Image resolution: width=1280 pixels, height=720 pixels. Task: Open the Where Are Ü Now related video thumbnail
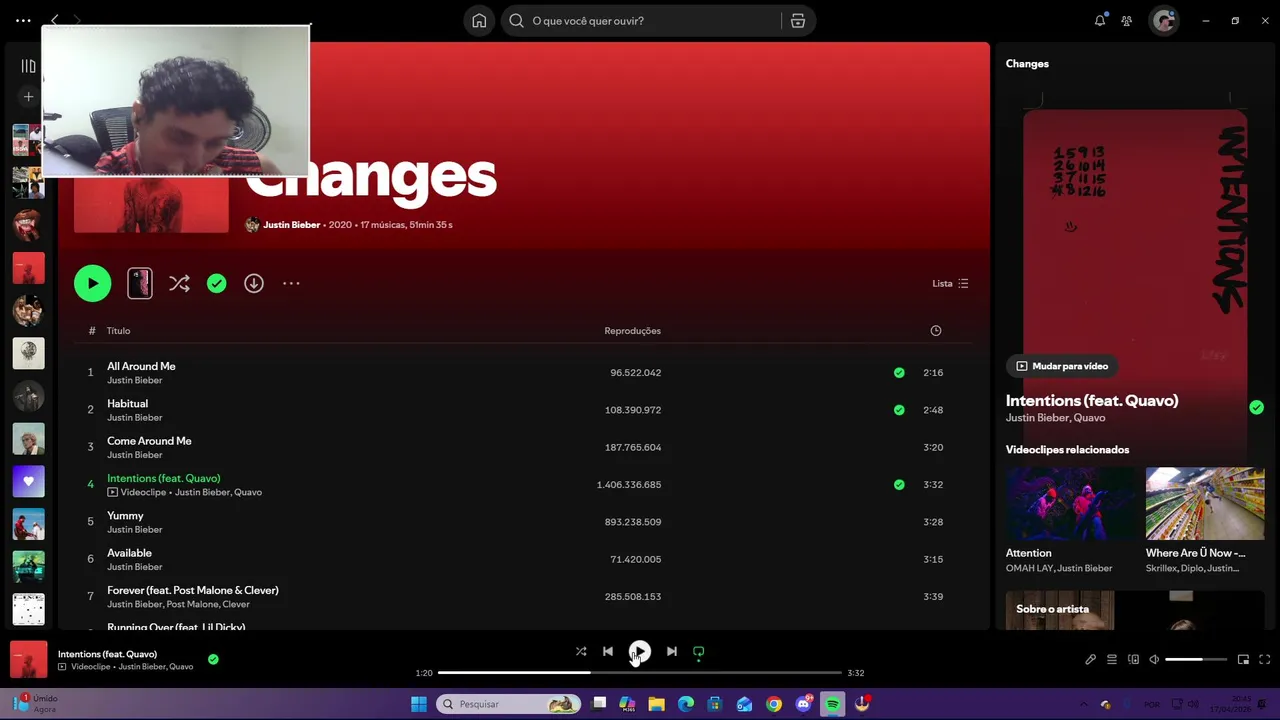point(1205,504)
